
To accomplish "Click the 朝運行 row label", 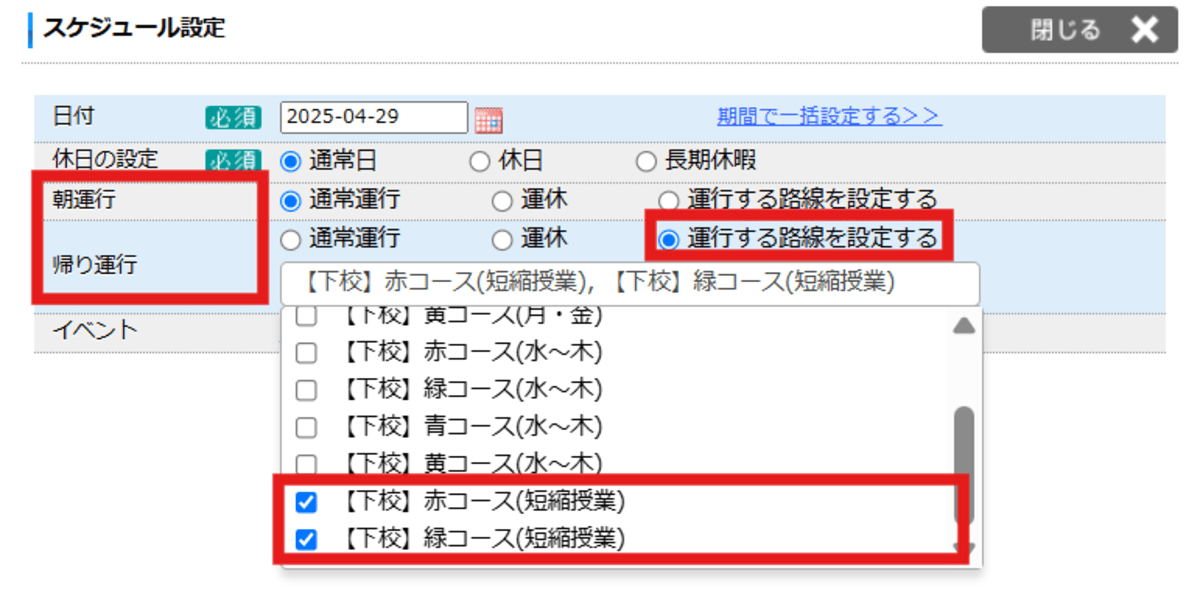I will [x=84, y=199].
